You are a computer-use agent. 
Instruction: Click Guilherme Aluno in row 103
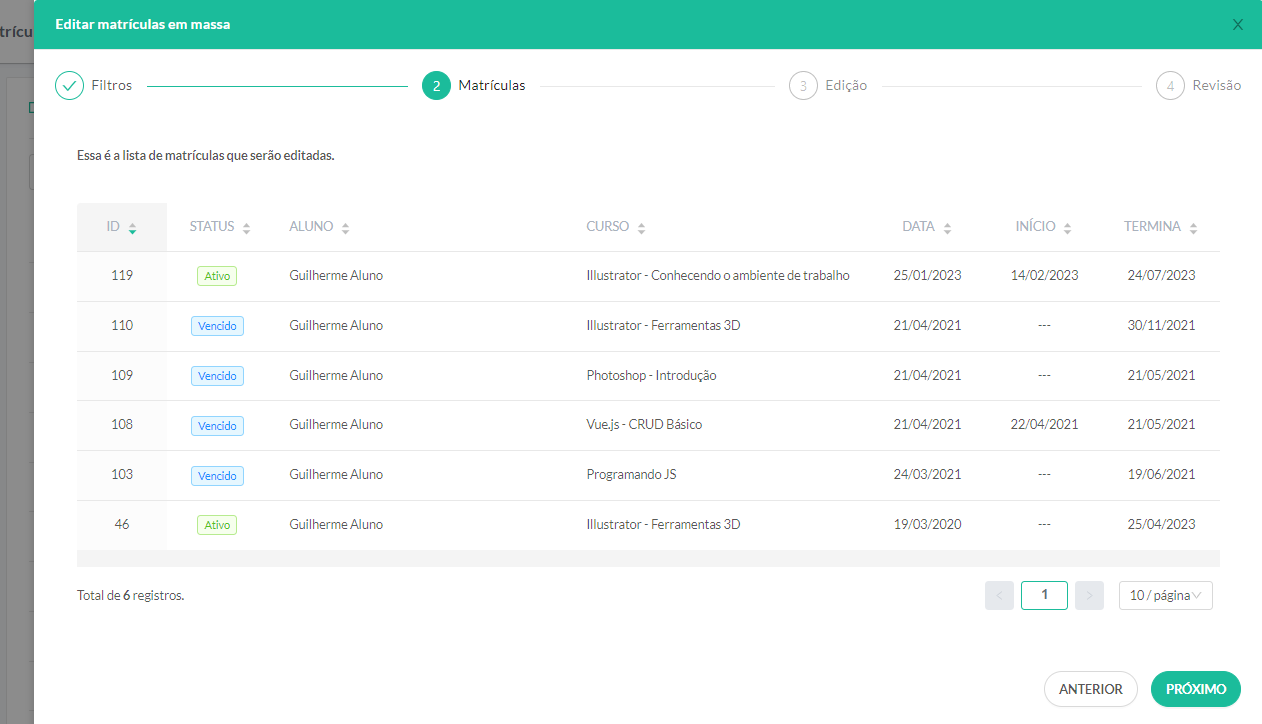click(x=336, y=475)
